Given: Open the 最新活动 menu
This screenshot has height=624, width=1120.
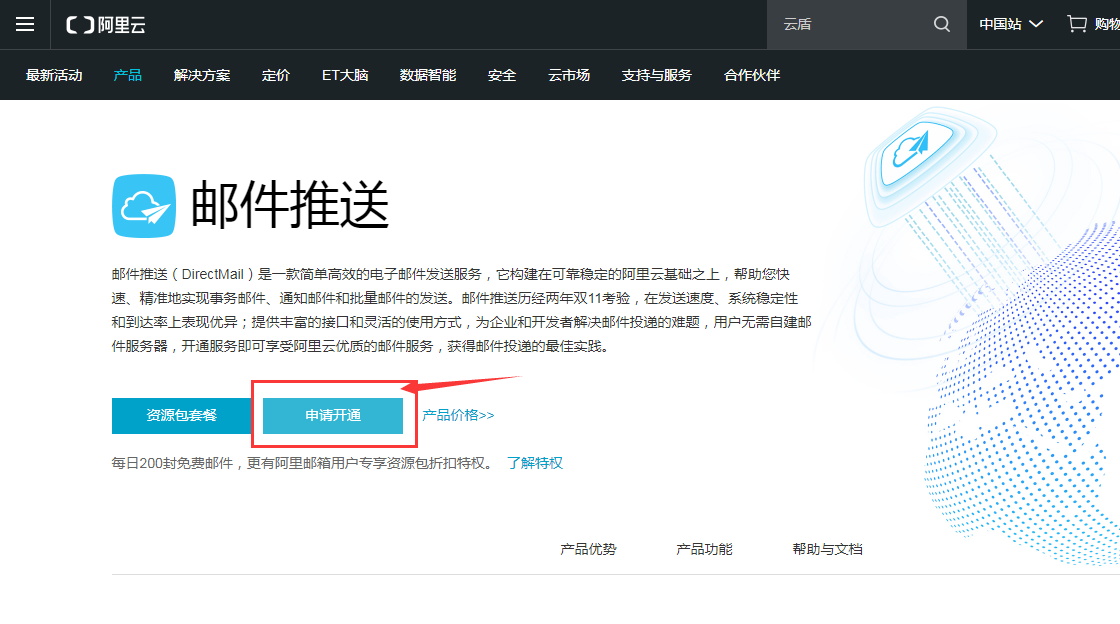Looking at the screenshot, I should 54,75.
